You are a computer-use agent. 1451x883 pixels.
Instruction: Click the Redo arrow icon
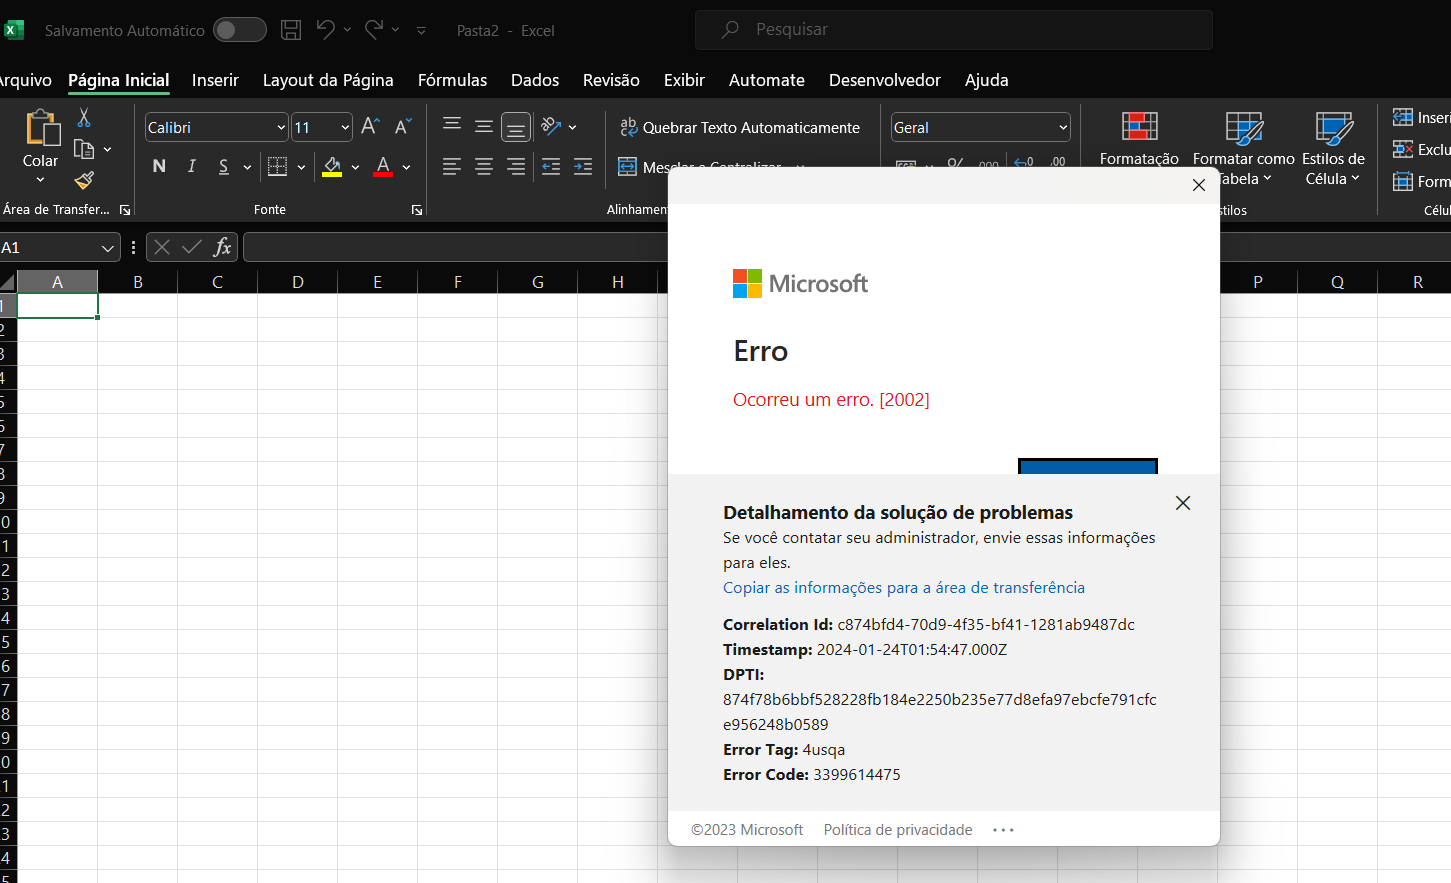pyautogui.click(x=374, y=29)
